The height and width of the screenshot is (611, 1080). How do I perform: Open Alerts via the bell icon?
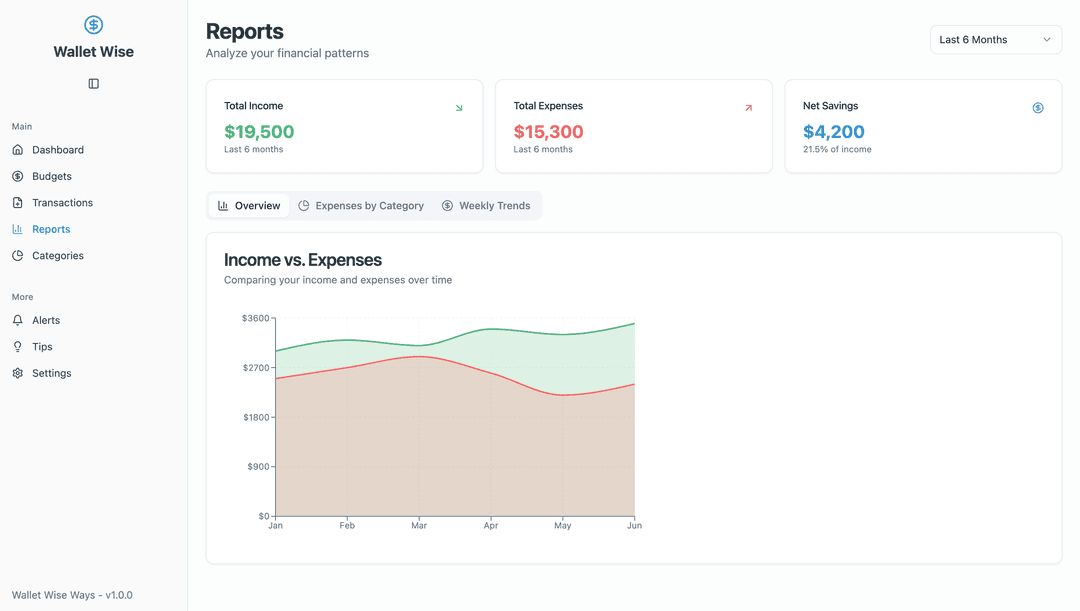click(17, 319)
